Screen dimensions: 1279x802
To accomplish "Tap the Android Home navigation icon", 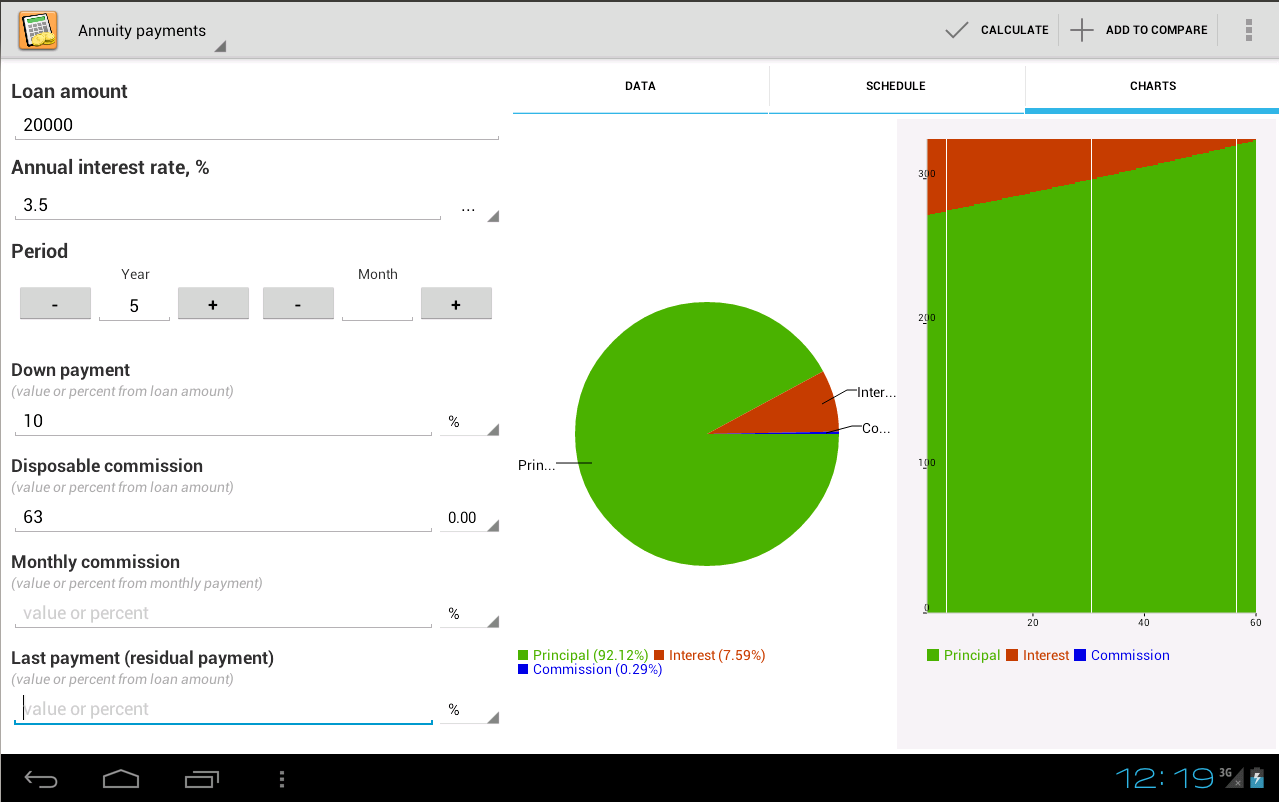I will pos(121,778).
